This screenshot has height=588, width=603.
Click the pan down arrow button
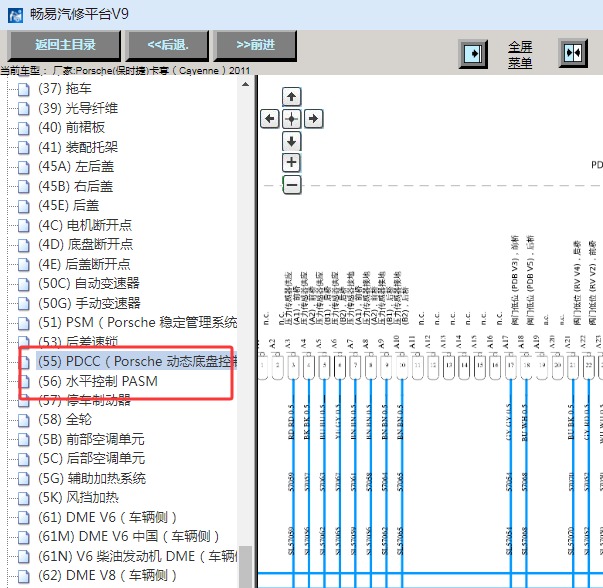[291, 141]
